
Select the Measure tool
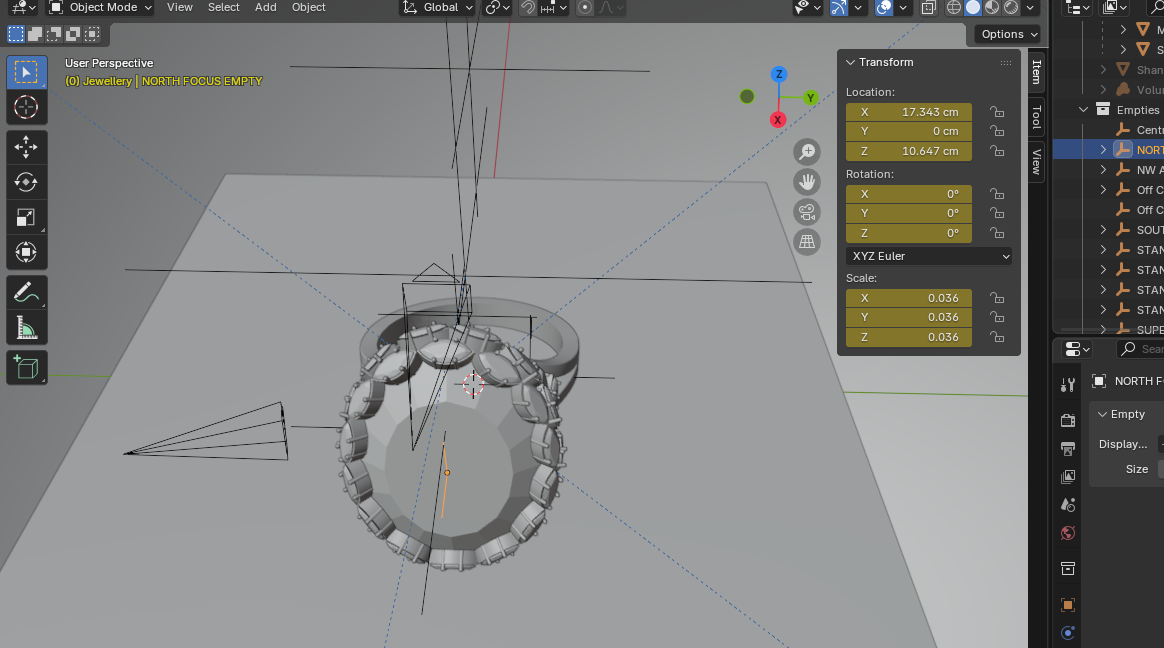26,328
